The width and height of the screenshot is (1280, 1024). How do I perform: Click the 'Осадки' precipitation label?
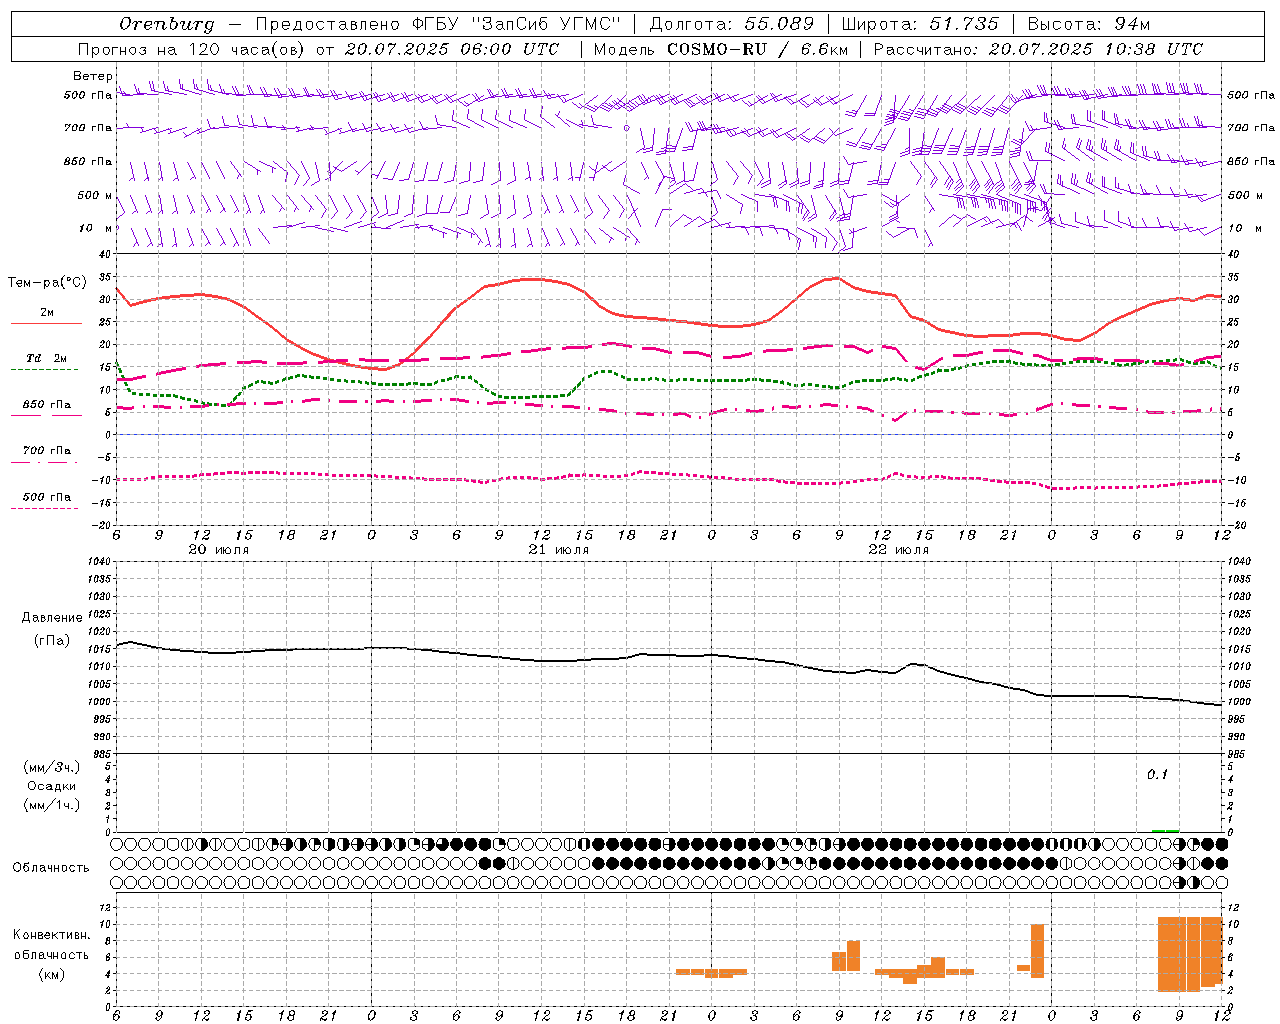point(52,786)
